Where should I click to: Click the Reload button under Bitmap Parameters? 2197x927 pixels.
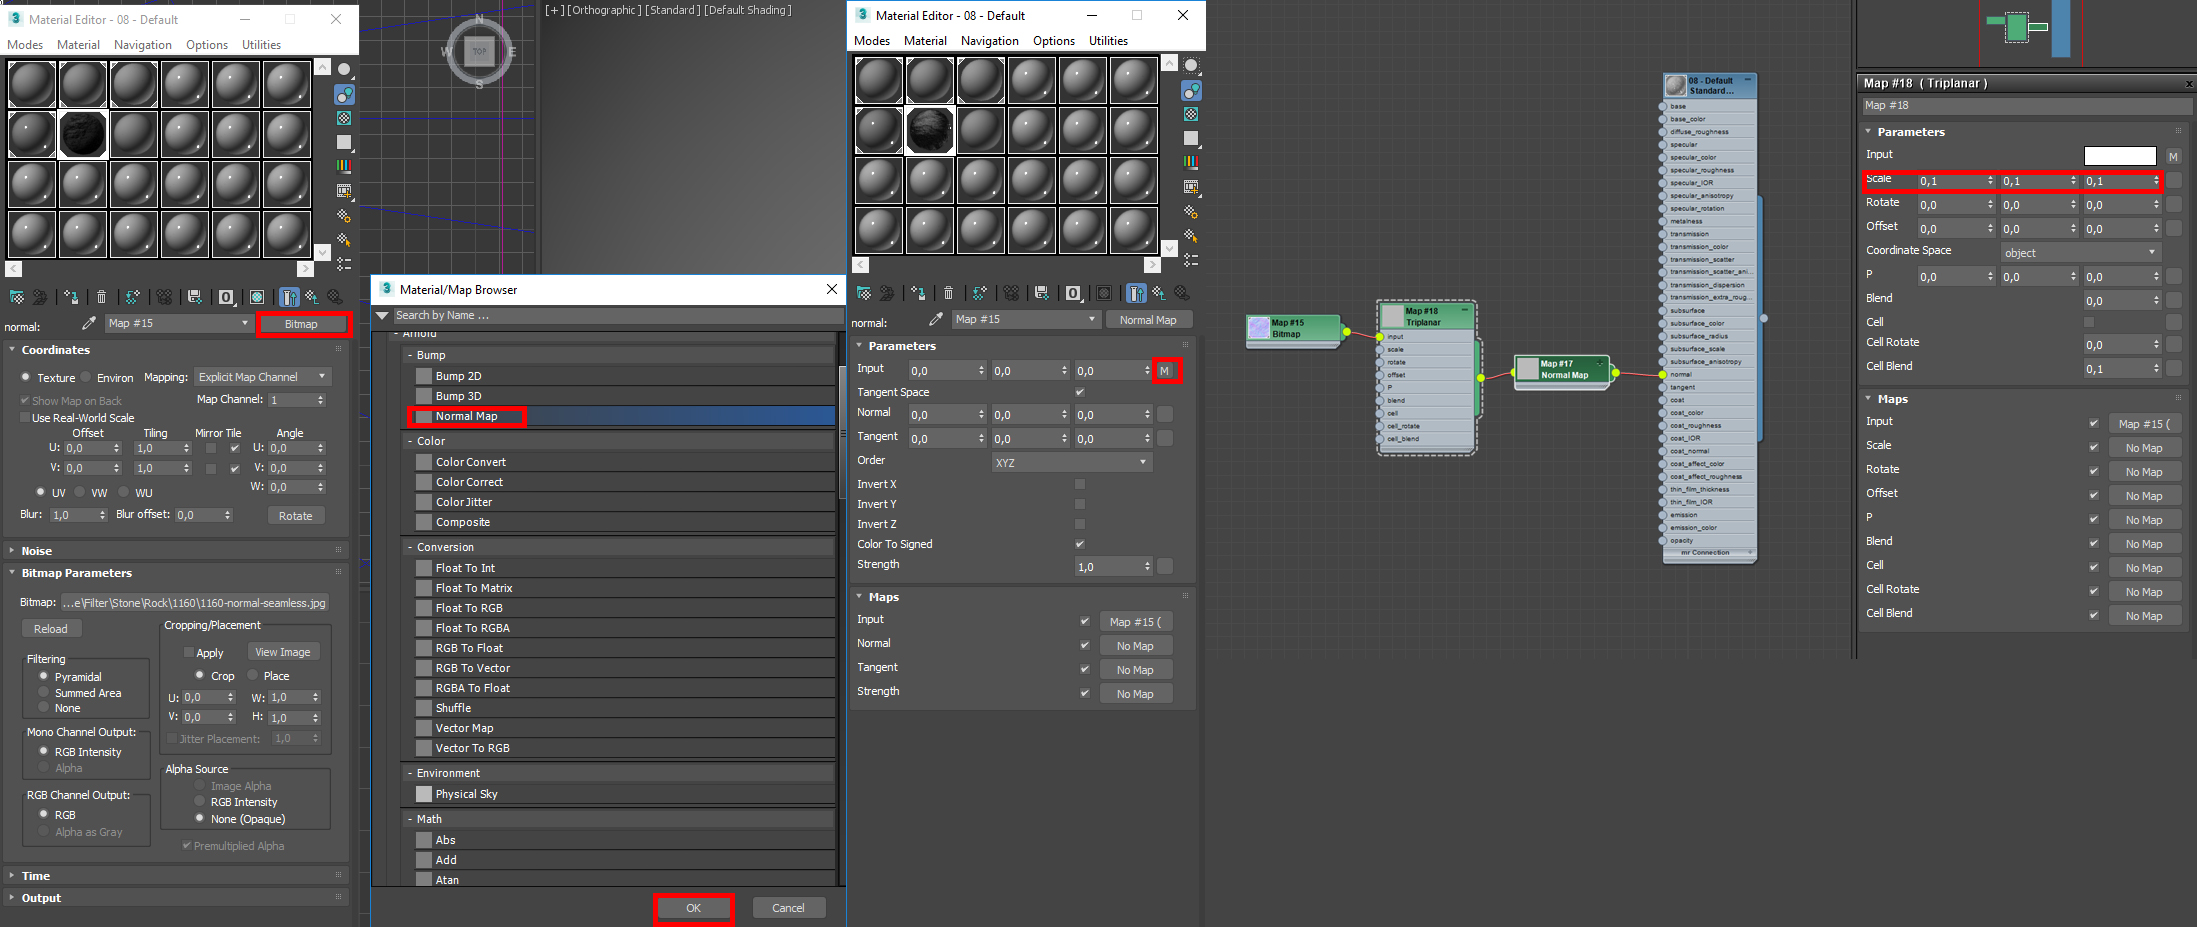[x=51, y=628]
